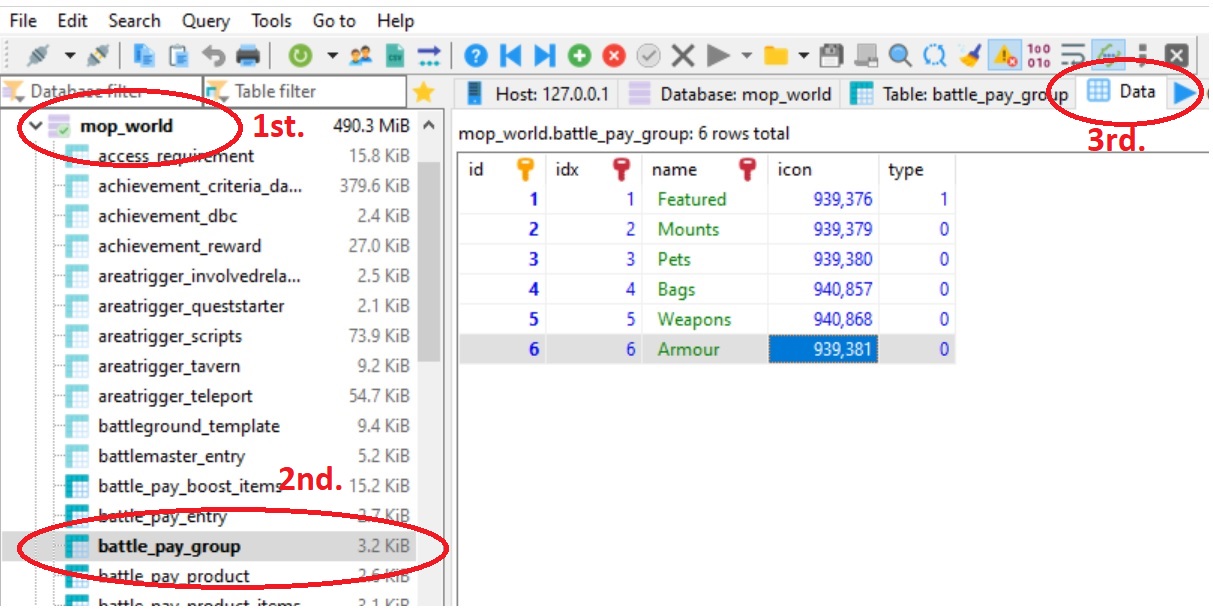Click the export CSV icon
Screen dimensions: 1213x609
click(395, 56)
